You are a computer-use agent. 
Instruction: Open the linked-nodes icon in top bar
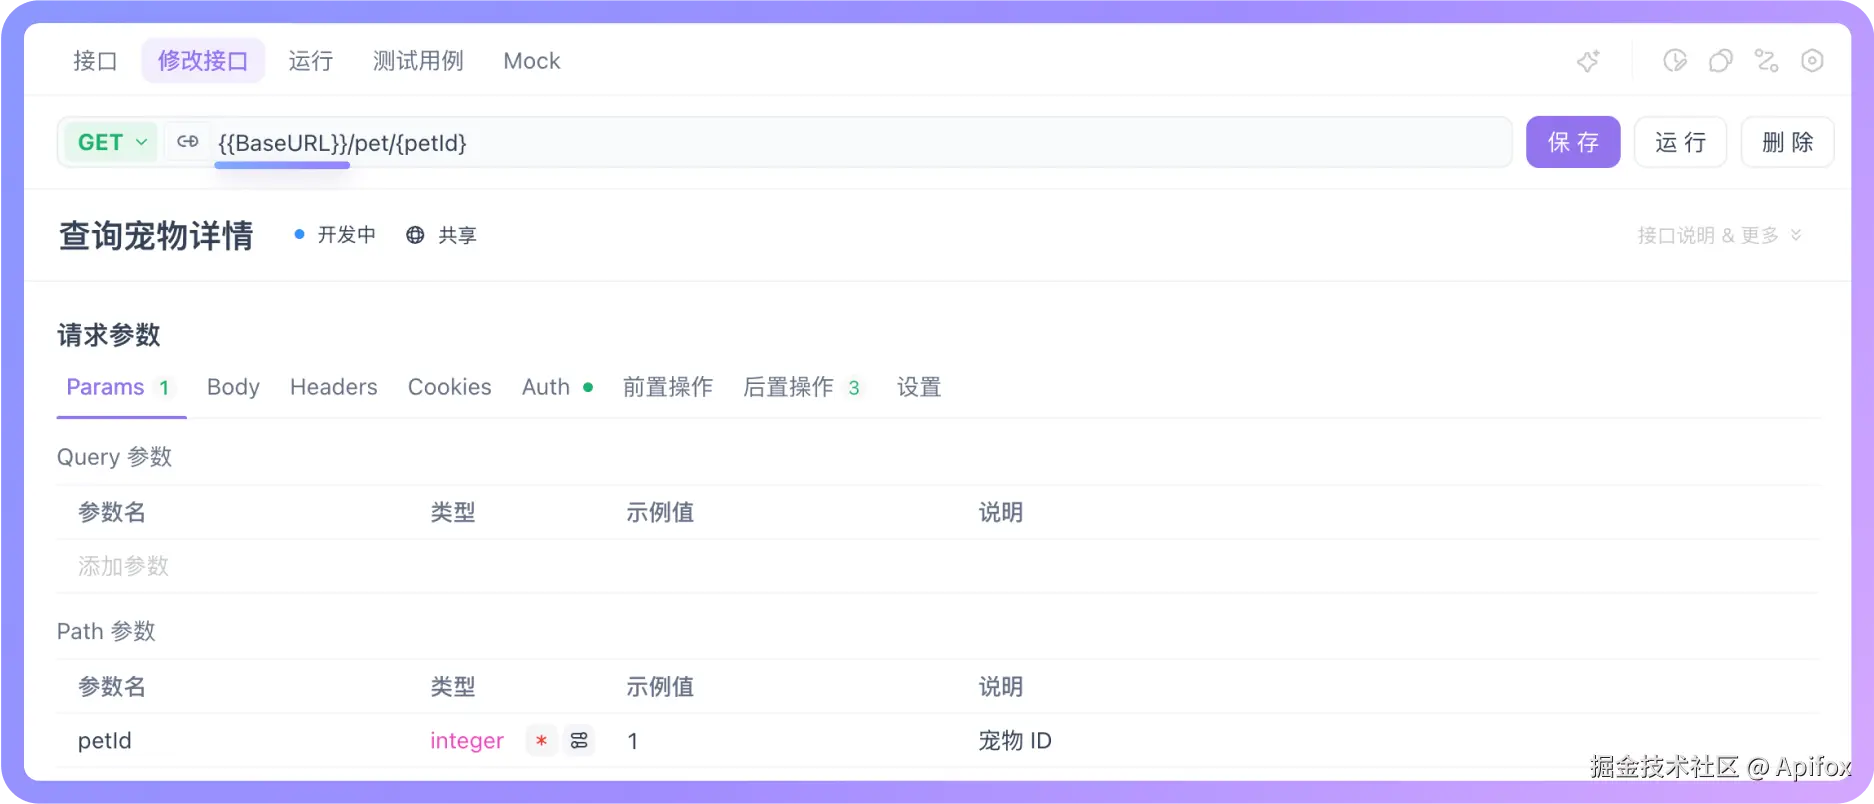(1767, 61)
